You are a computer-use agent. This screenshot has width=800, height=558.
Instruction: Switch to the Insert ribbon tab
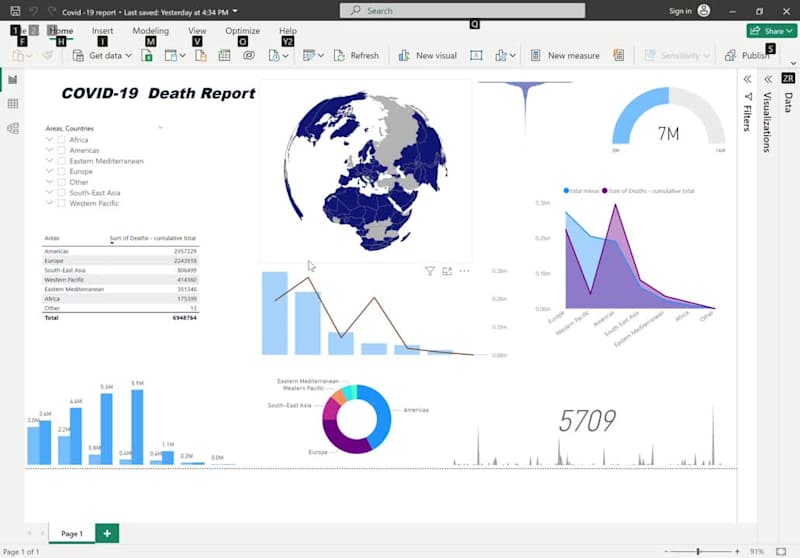pyautogui.click(x=103, y=31)
